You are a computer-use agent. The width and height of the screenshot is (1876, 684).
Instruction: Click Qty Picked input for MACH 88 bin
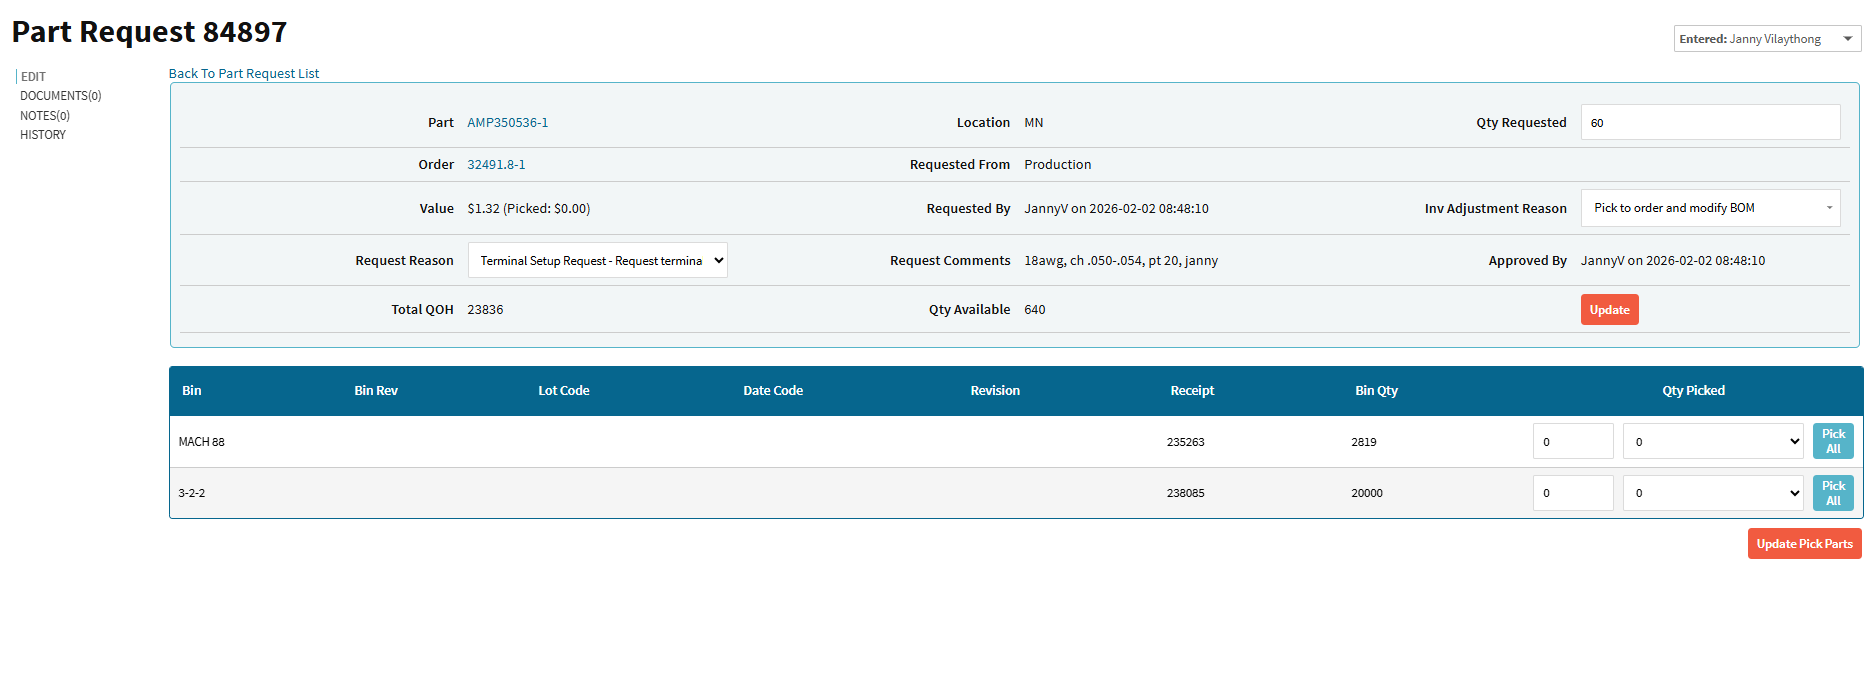point(1572,441)
